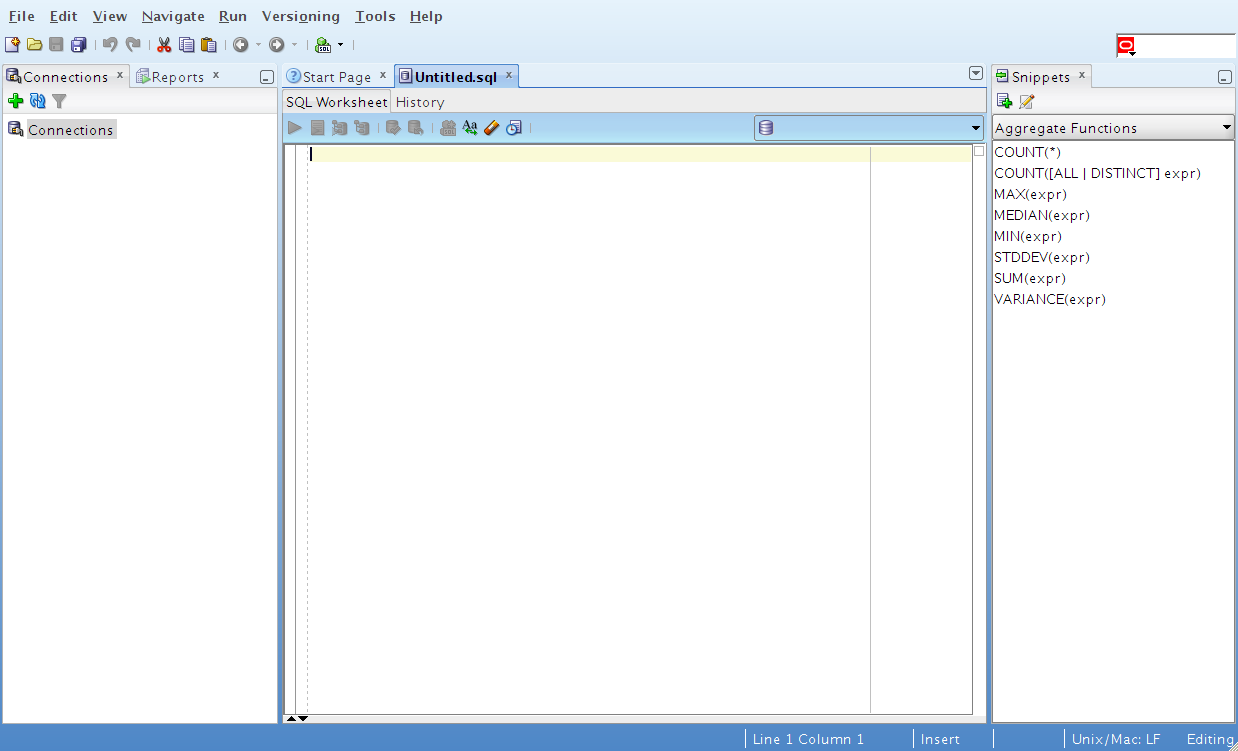Close the Untitled.sql tab
1238x751 pixels.
point(508,75)
